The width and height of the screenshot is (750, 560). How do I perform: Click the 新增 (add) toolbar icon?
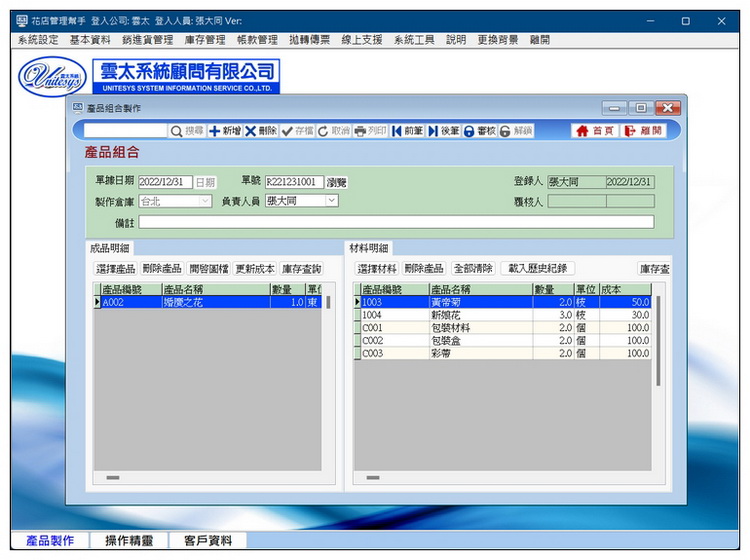tap(214, 131)
